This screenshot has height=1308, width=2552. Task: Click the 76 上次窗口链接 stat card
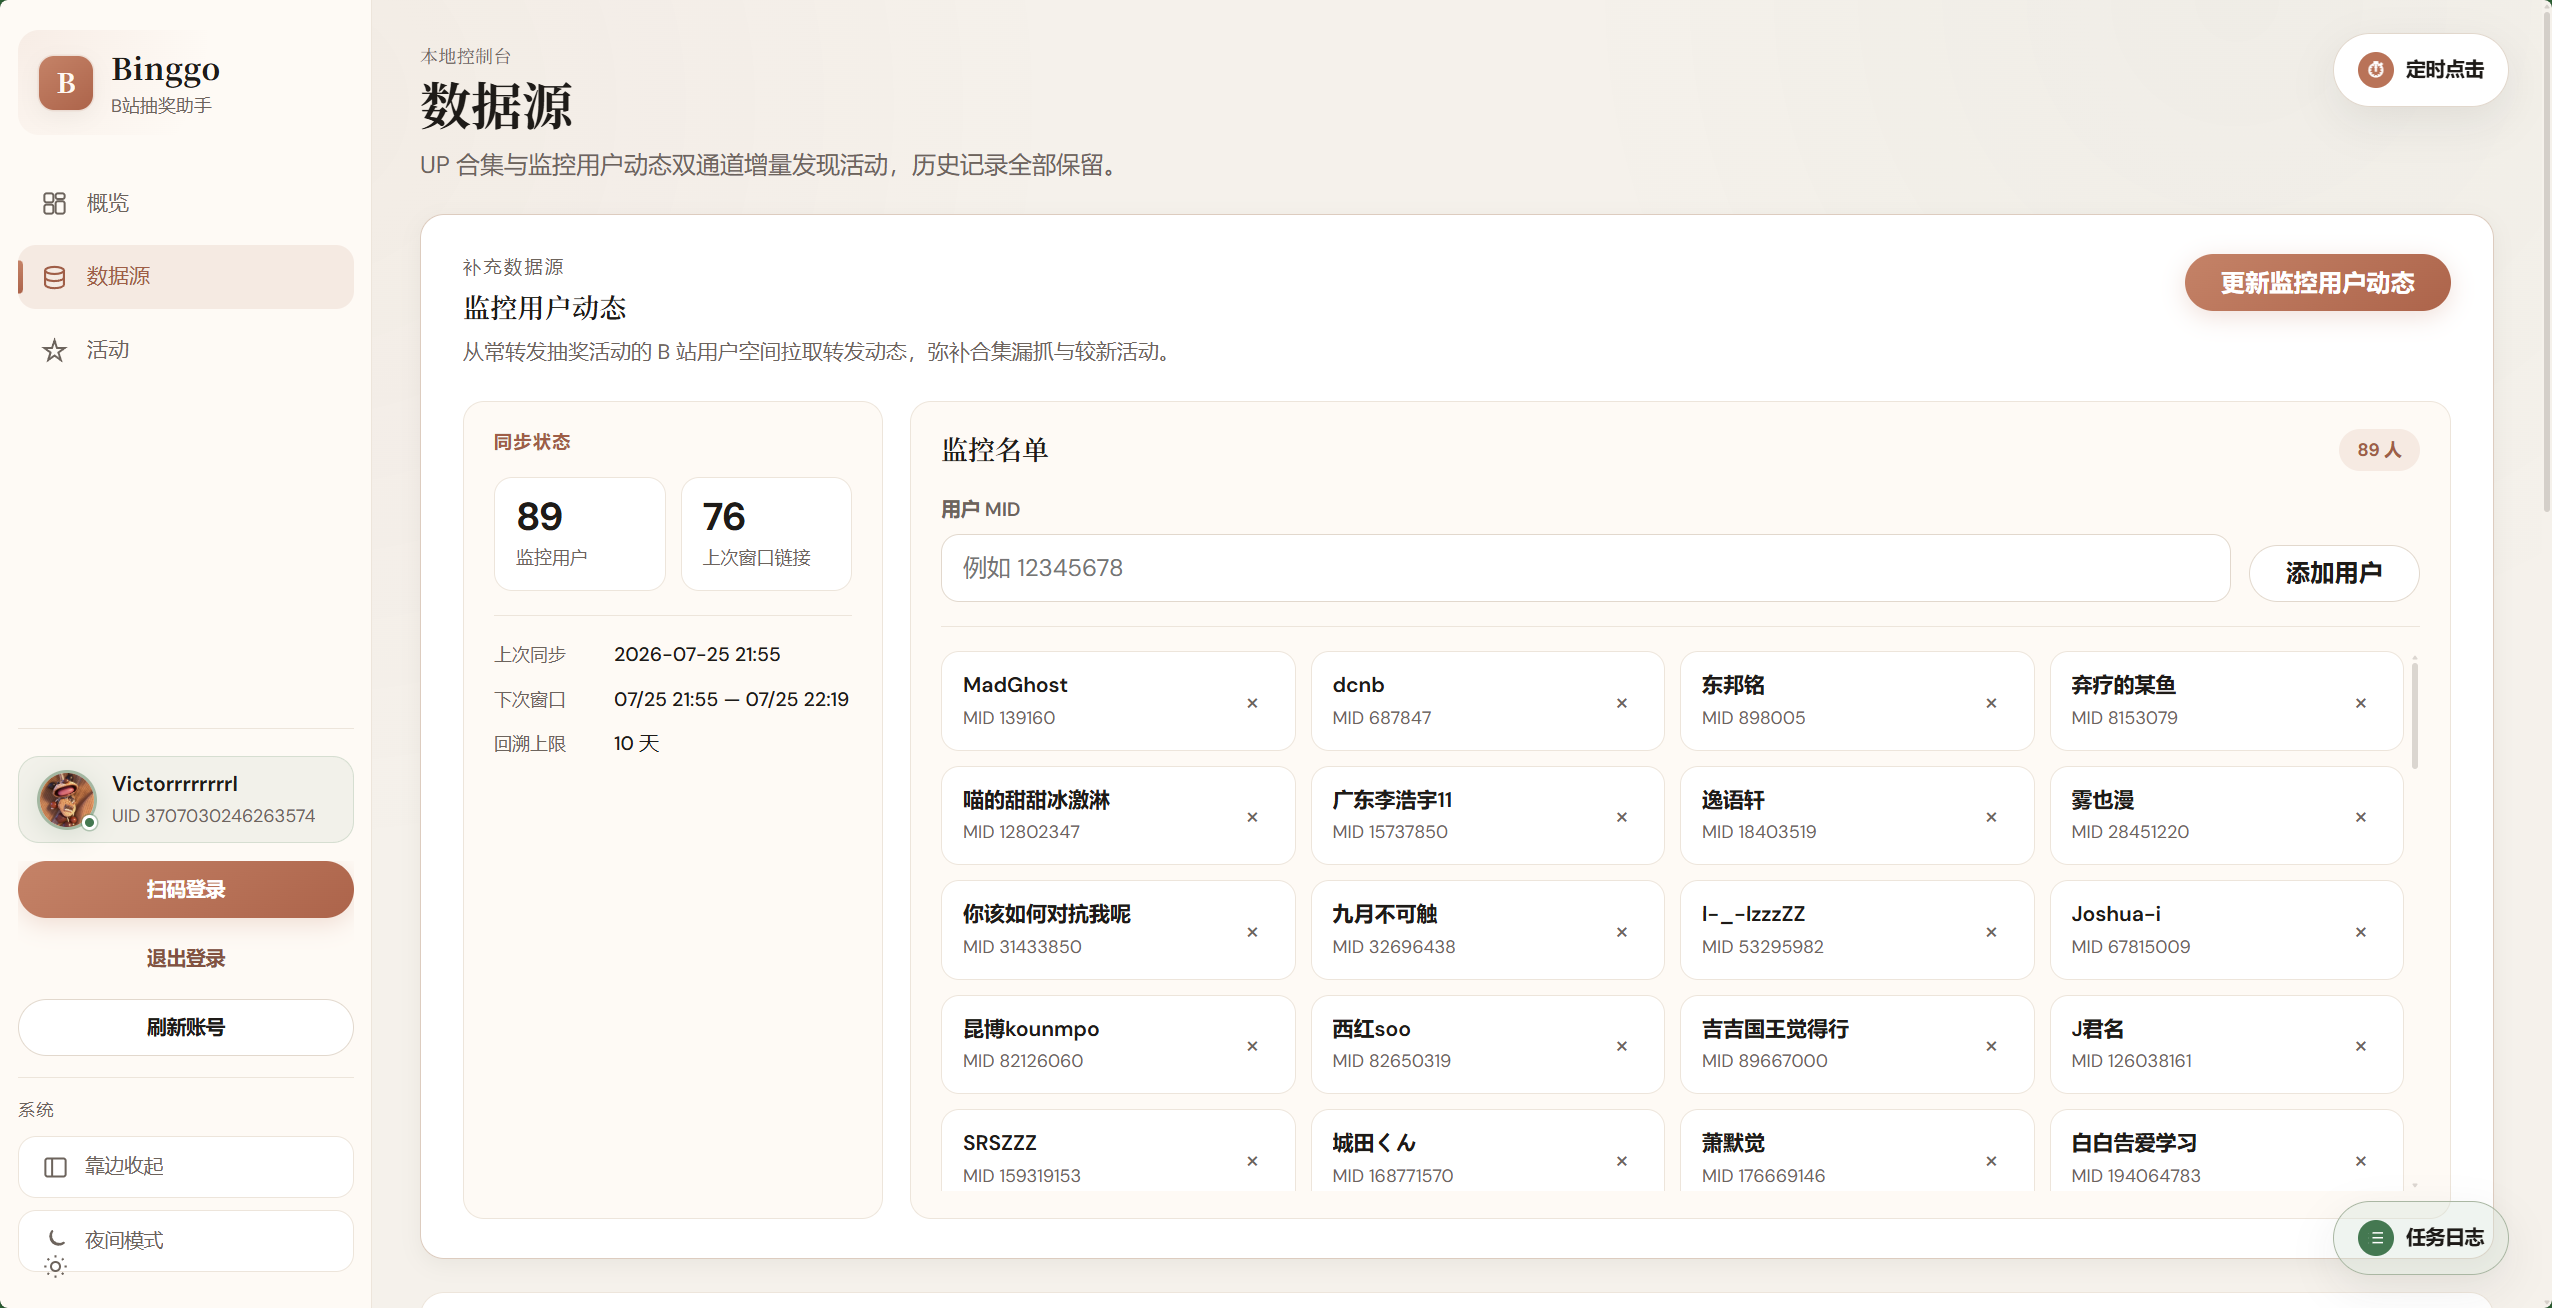766,534
